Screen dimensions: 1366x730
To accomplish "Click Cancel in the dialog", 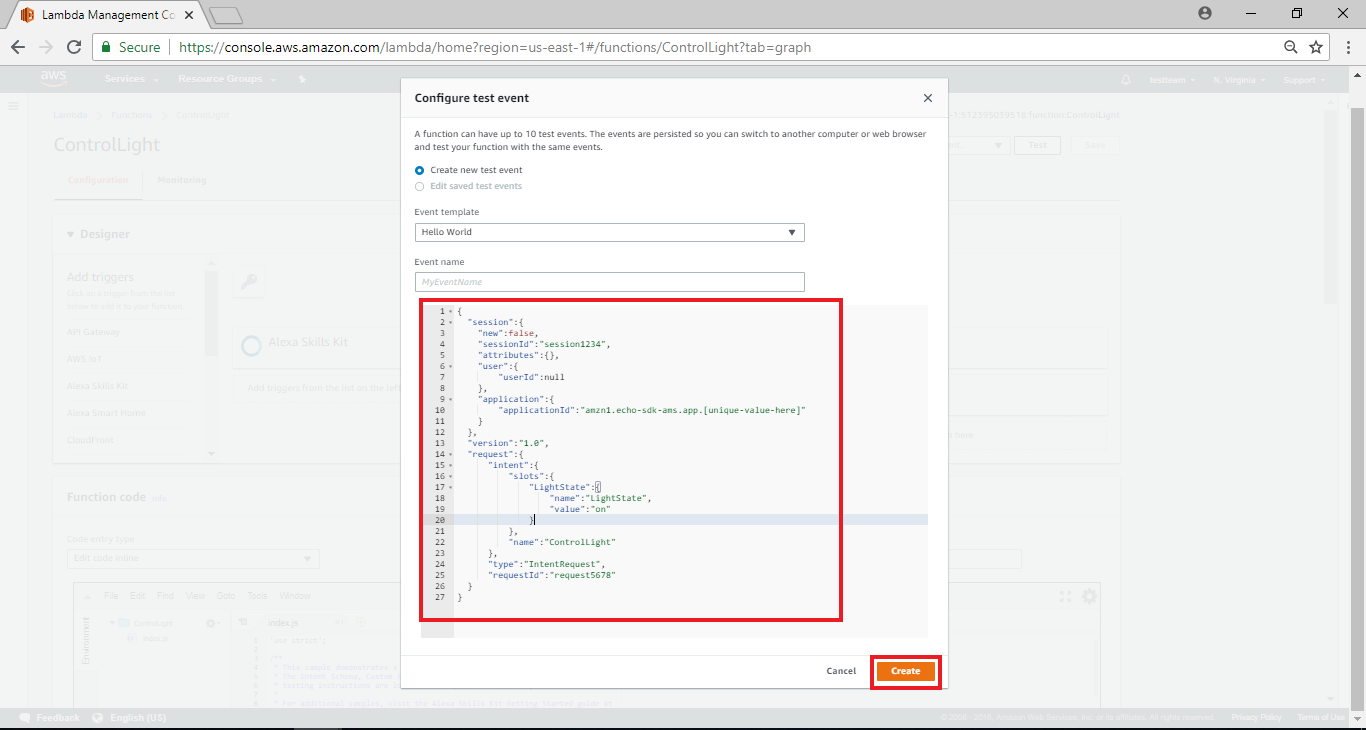I will (841, 671).
